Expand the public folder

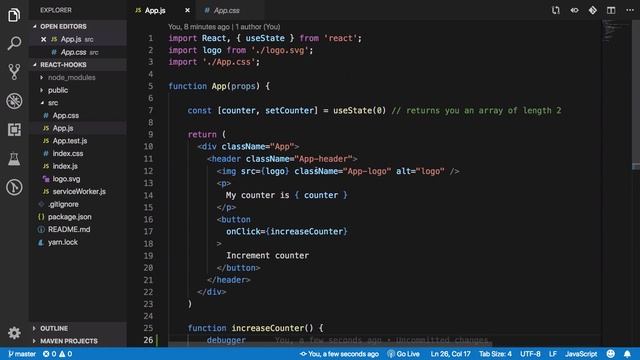click(58, 90)
